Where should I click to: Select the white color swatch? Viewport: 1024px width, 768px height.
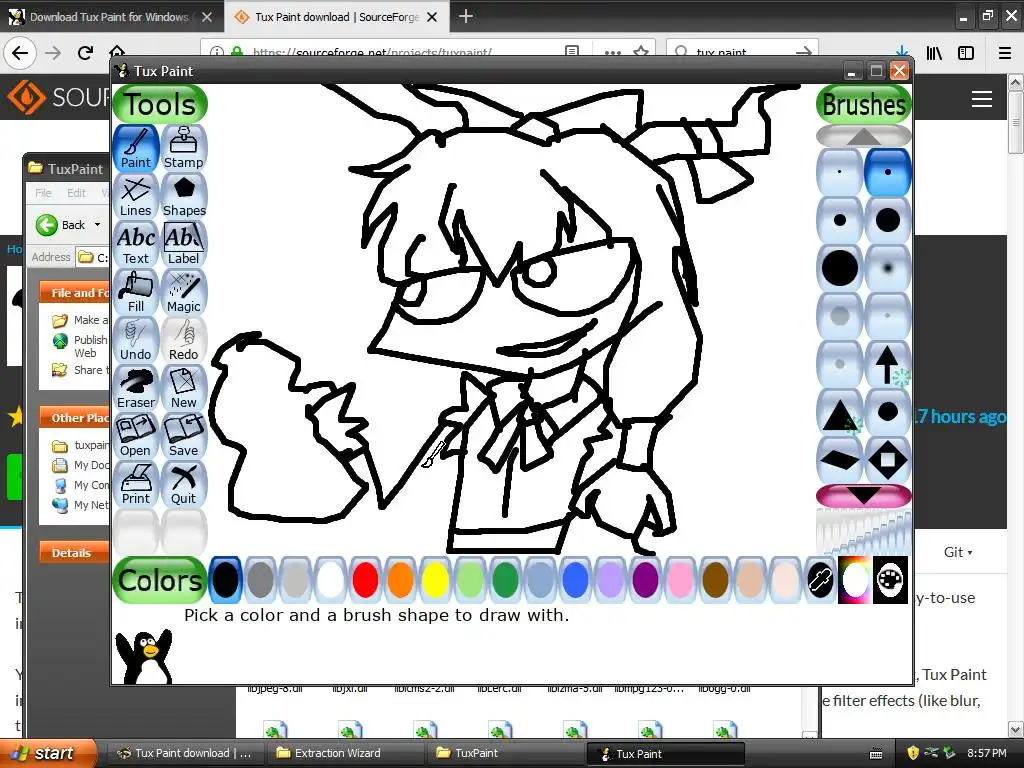click(x=330, y=579)
